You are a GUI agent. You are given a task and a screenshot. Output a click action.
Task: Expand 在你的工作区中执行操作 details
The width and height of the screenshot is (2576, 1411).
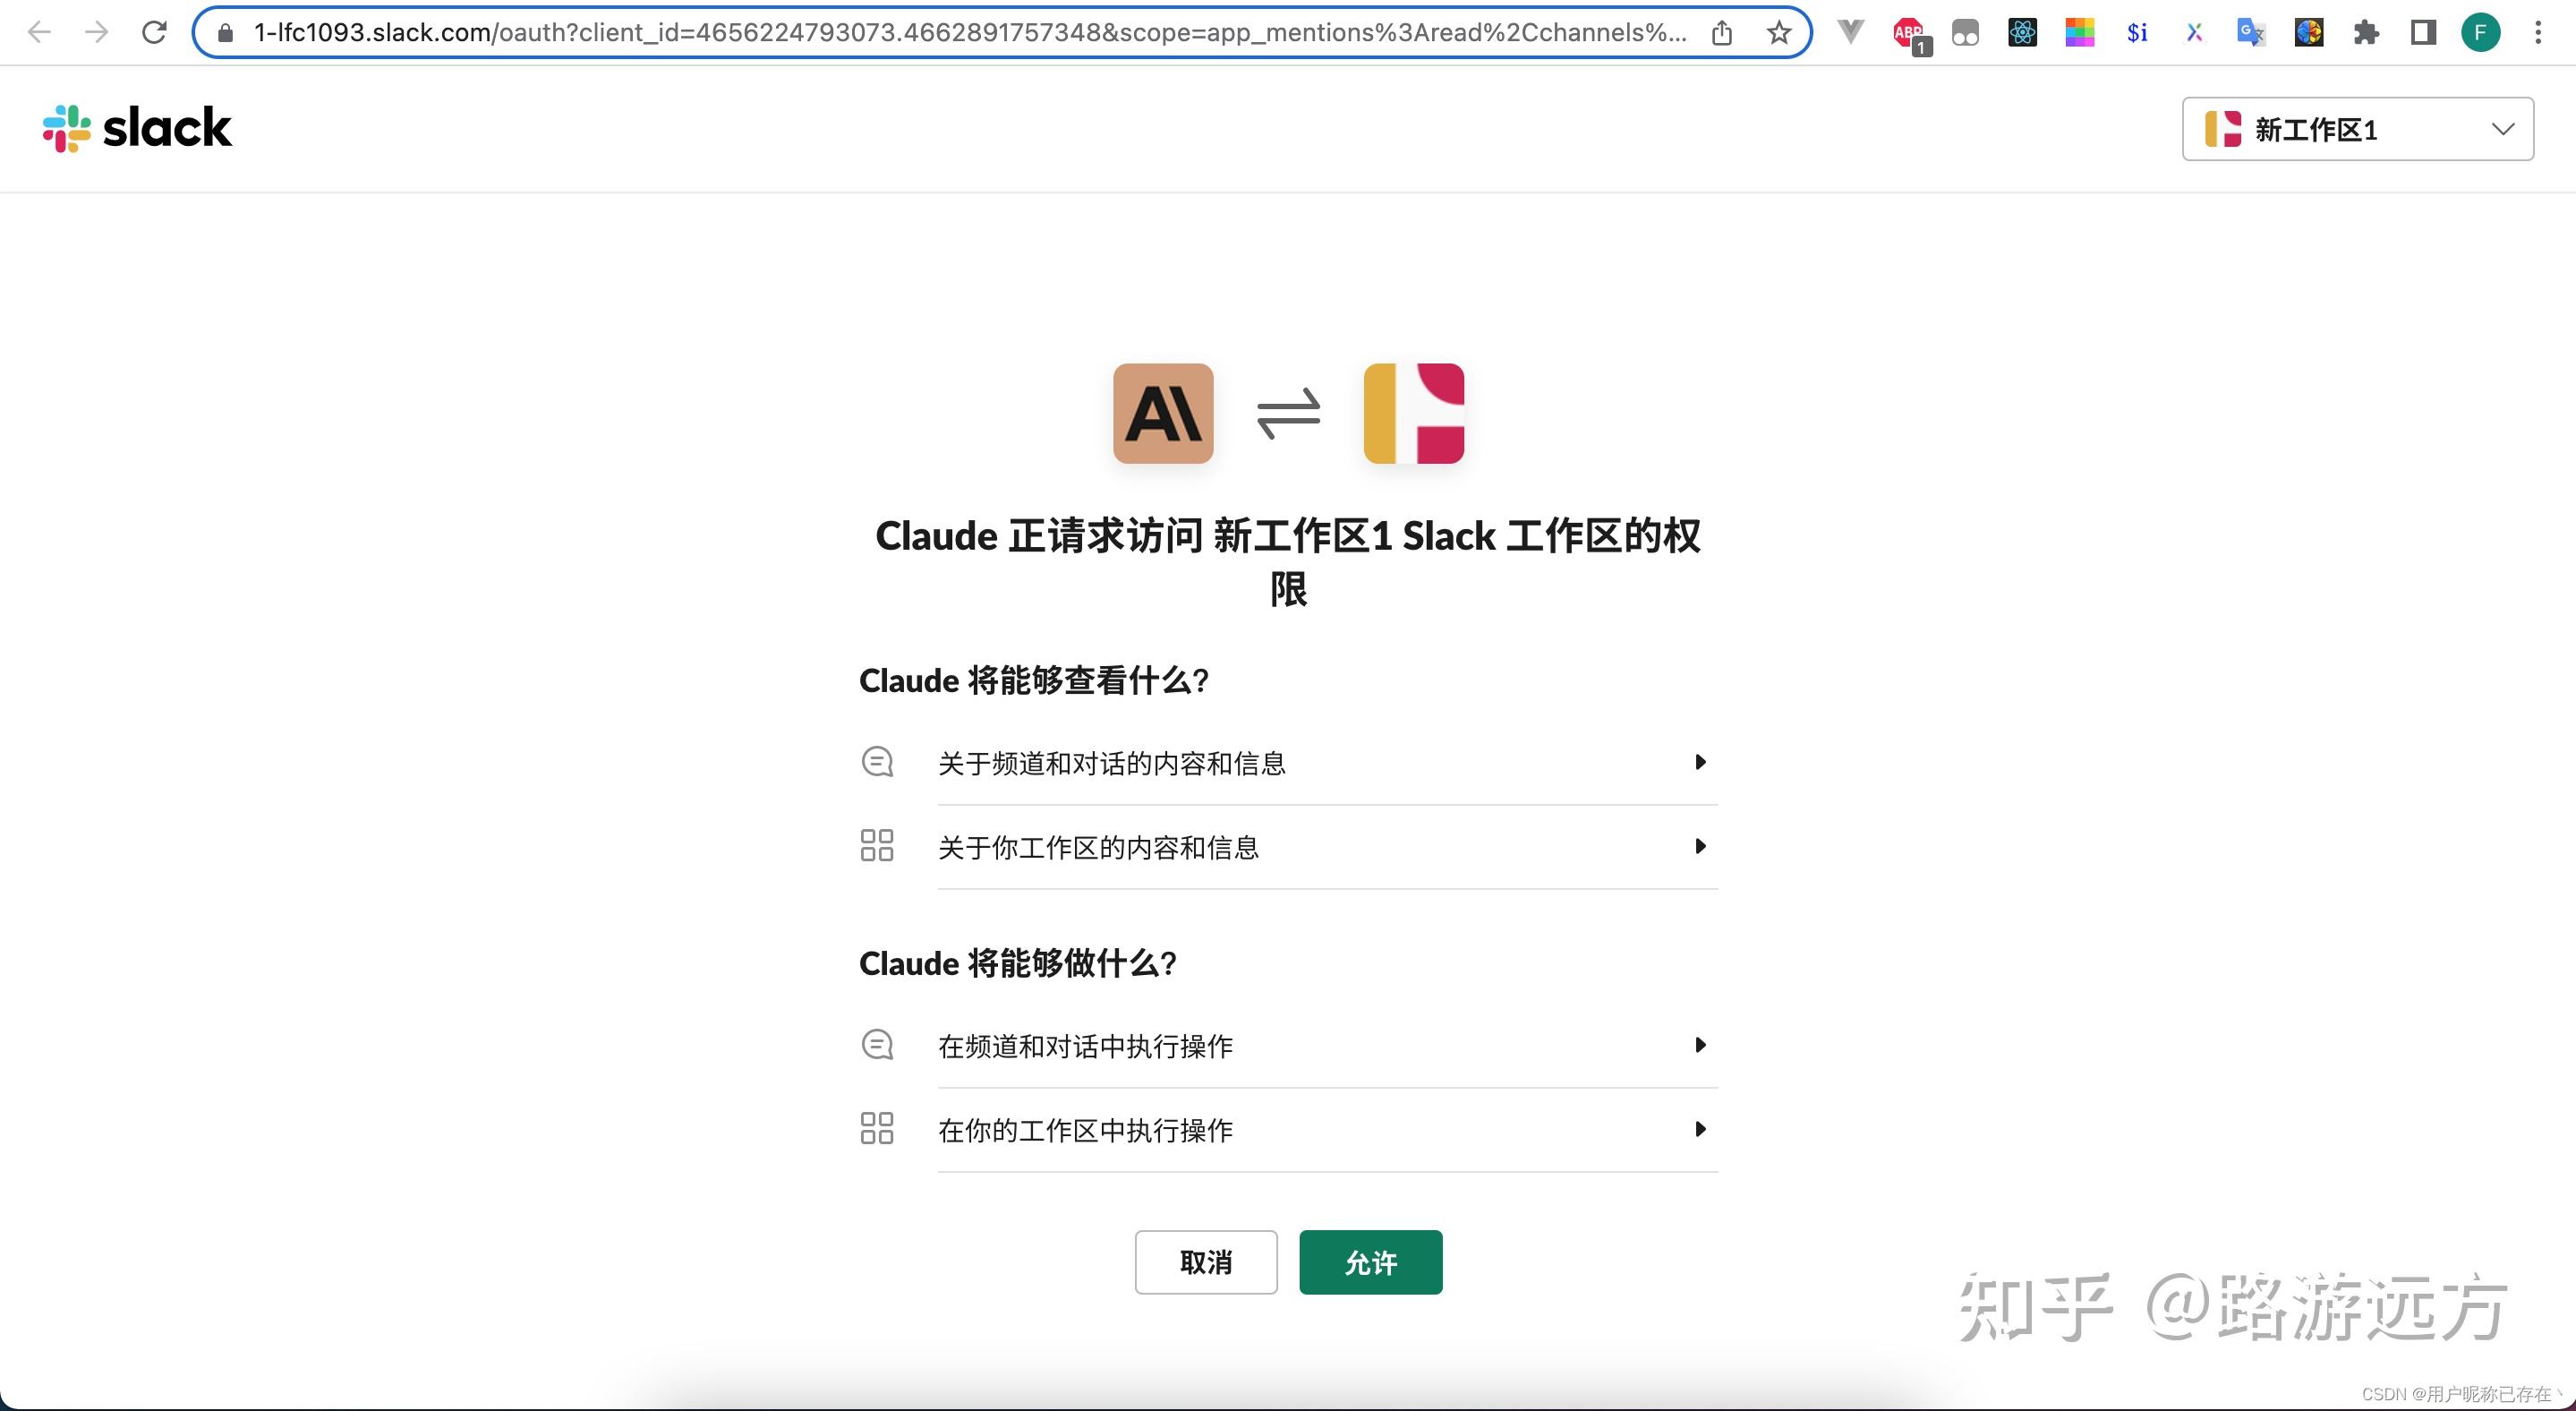[1700, 1129]
